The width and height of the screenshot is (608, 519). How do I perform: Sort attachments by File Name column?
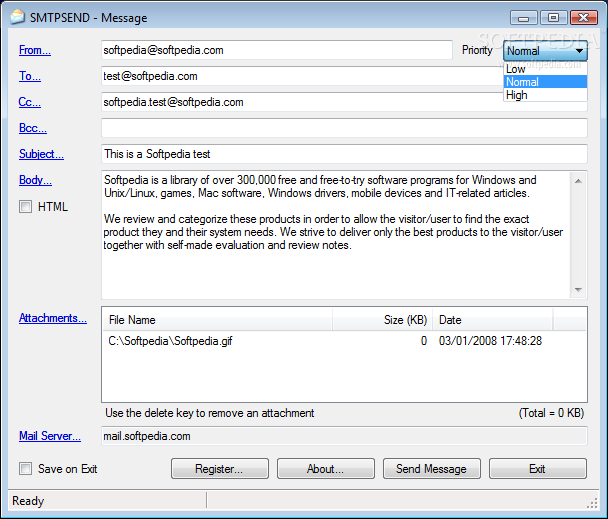(x=217, y=320)
